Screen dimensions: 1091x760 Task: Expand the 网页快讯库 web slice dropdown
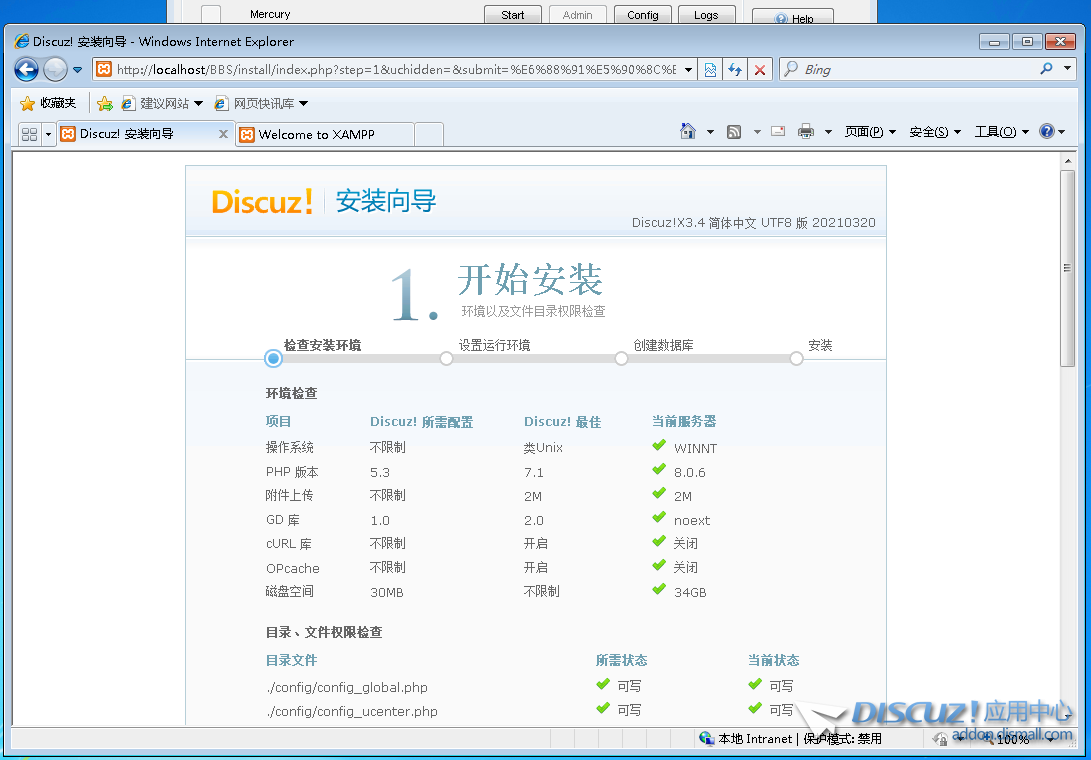(x=303, y=104)
